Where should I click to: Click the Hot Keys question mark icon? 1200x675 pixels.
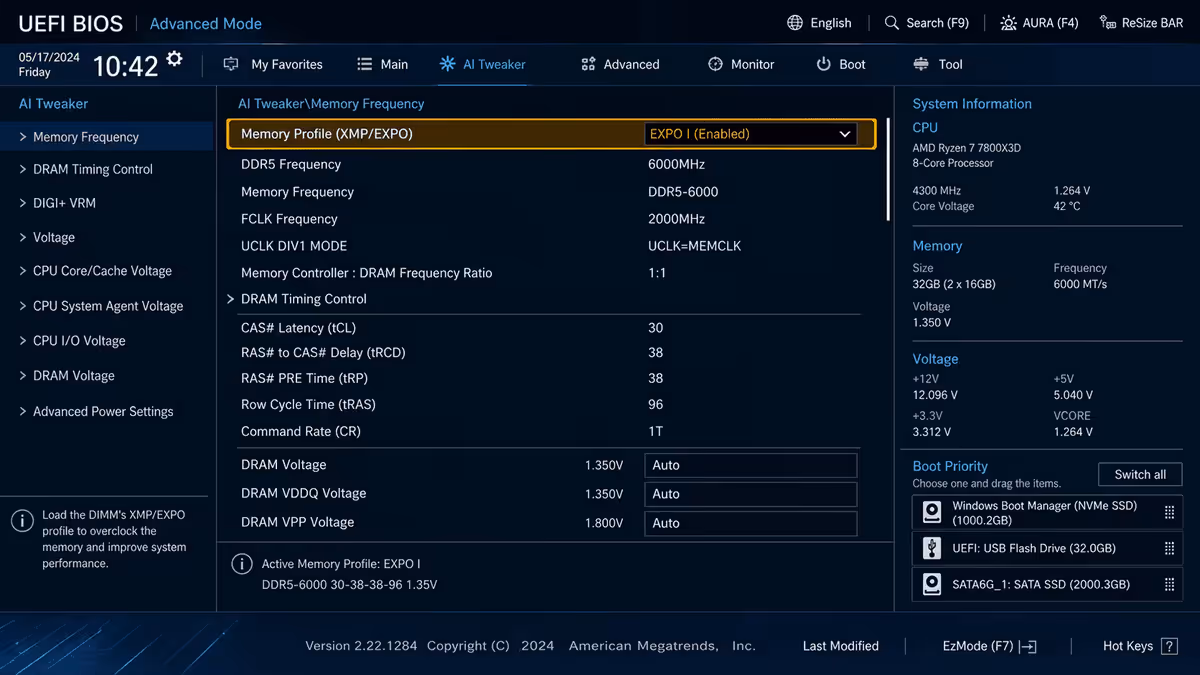[x=1170, y=646]
